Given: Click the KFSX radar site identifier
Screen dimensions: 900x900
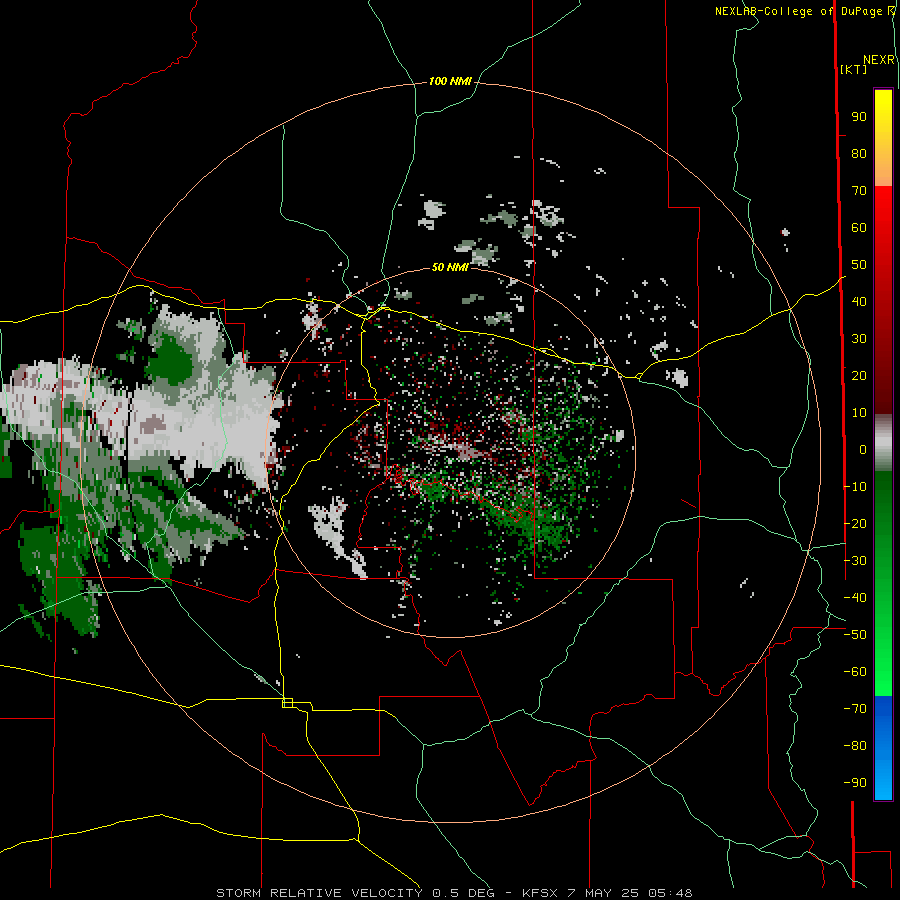Looking at the screenshot, I should [540, 893].
